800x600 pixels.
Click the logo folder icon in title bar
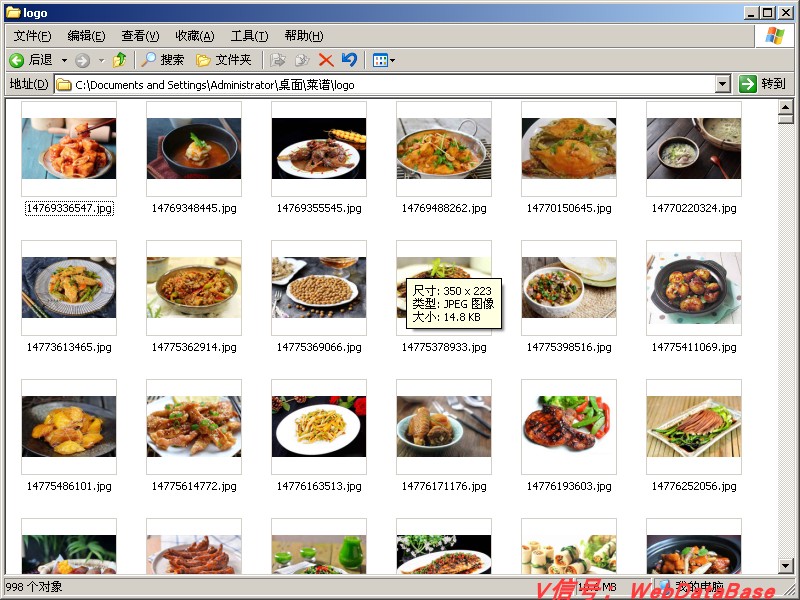pos(13,12)
